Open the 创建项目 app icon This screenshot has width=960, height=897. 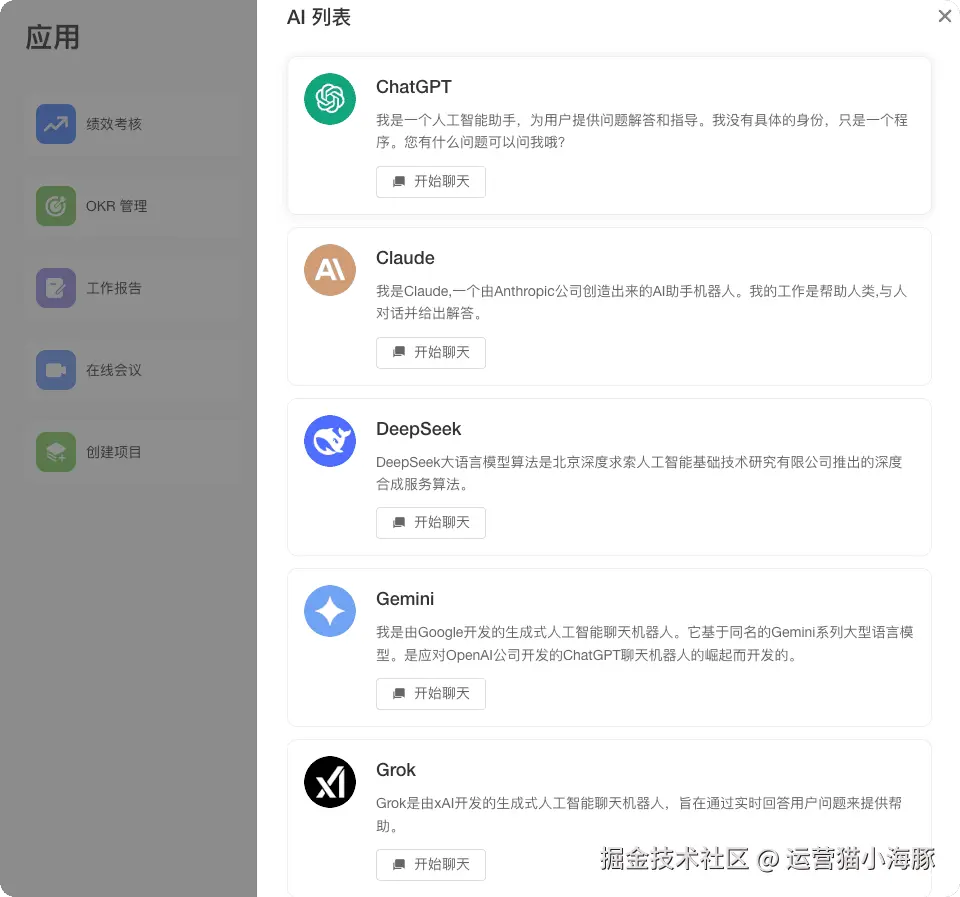(56, 452)
